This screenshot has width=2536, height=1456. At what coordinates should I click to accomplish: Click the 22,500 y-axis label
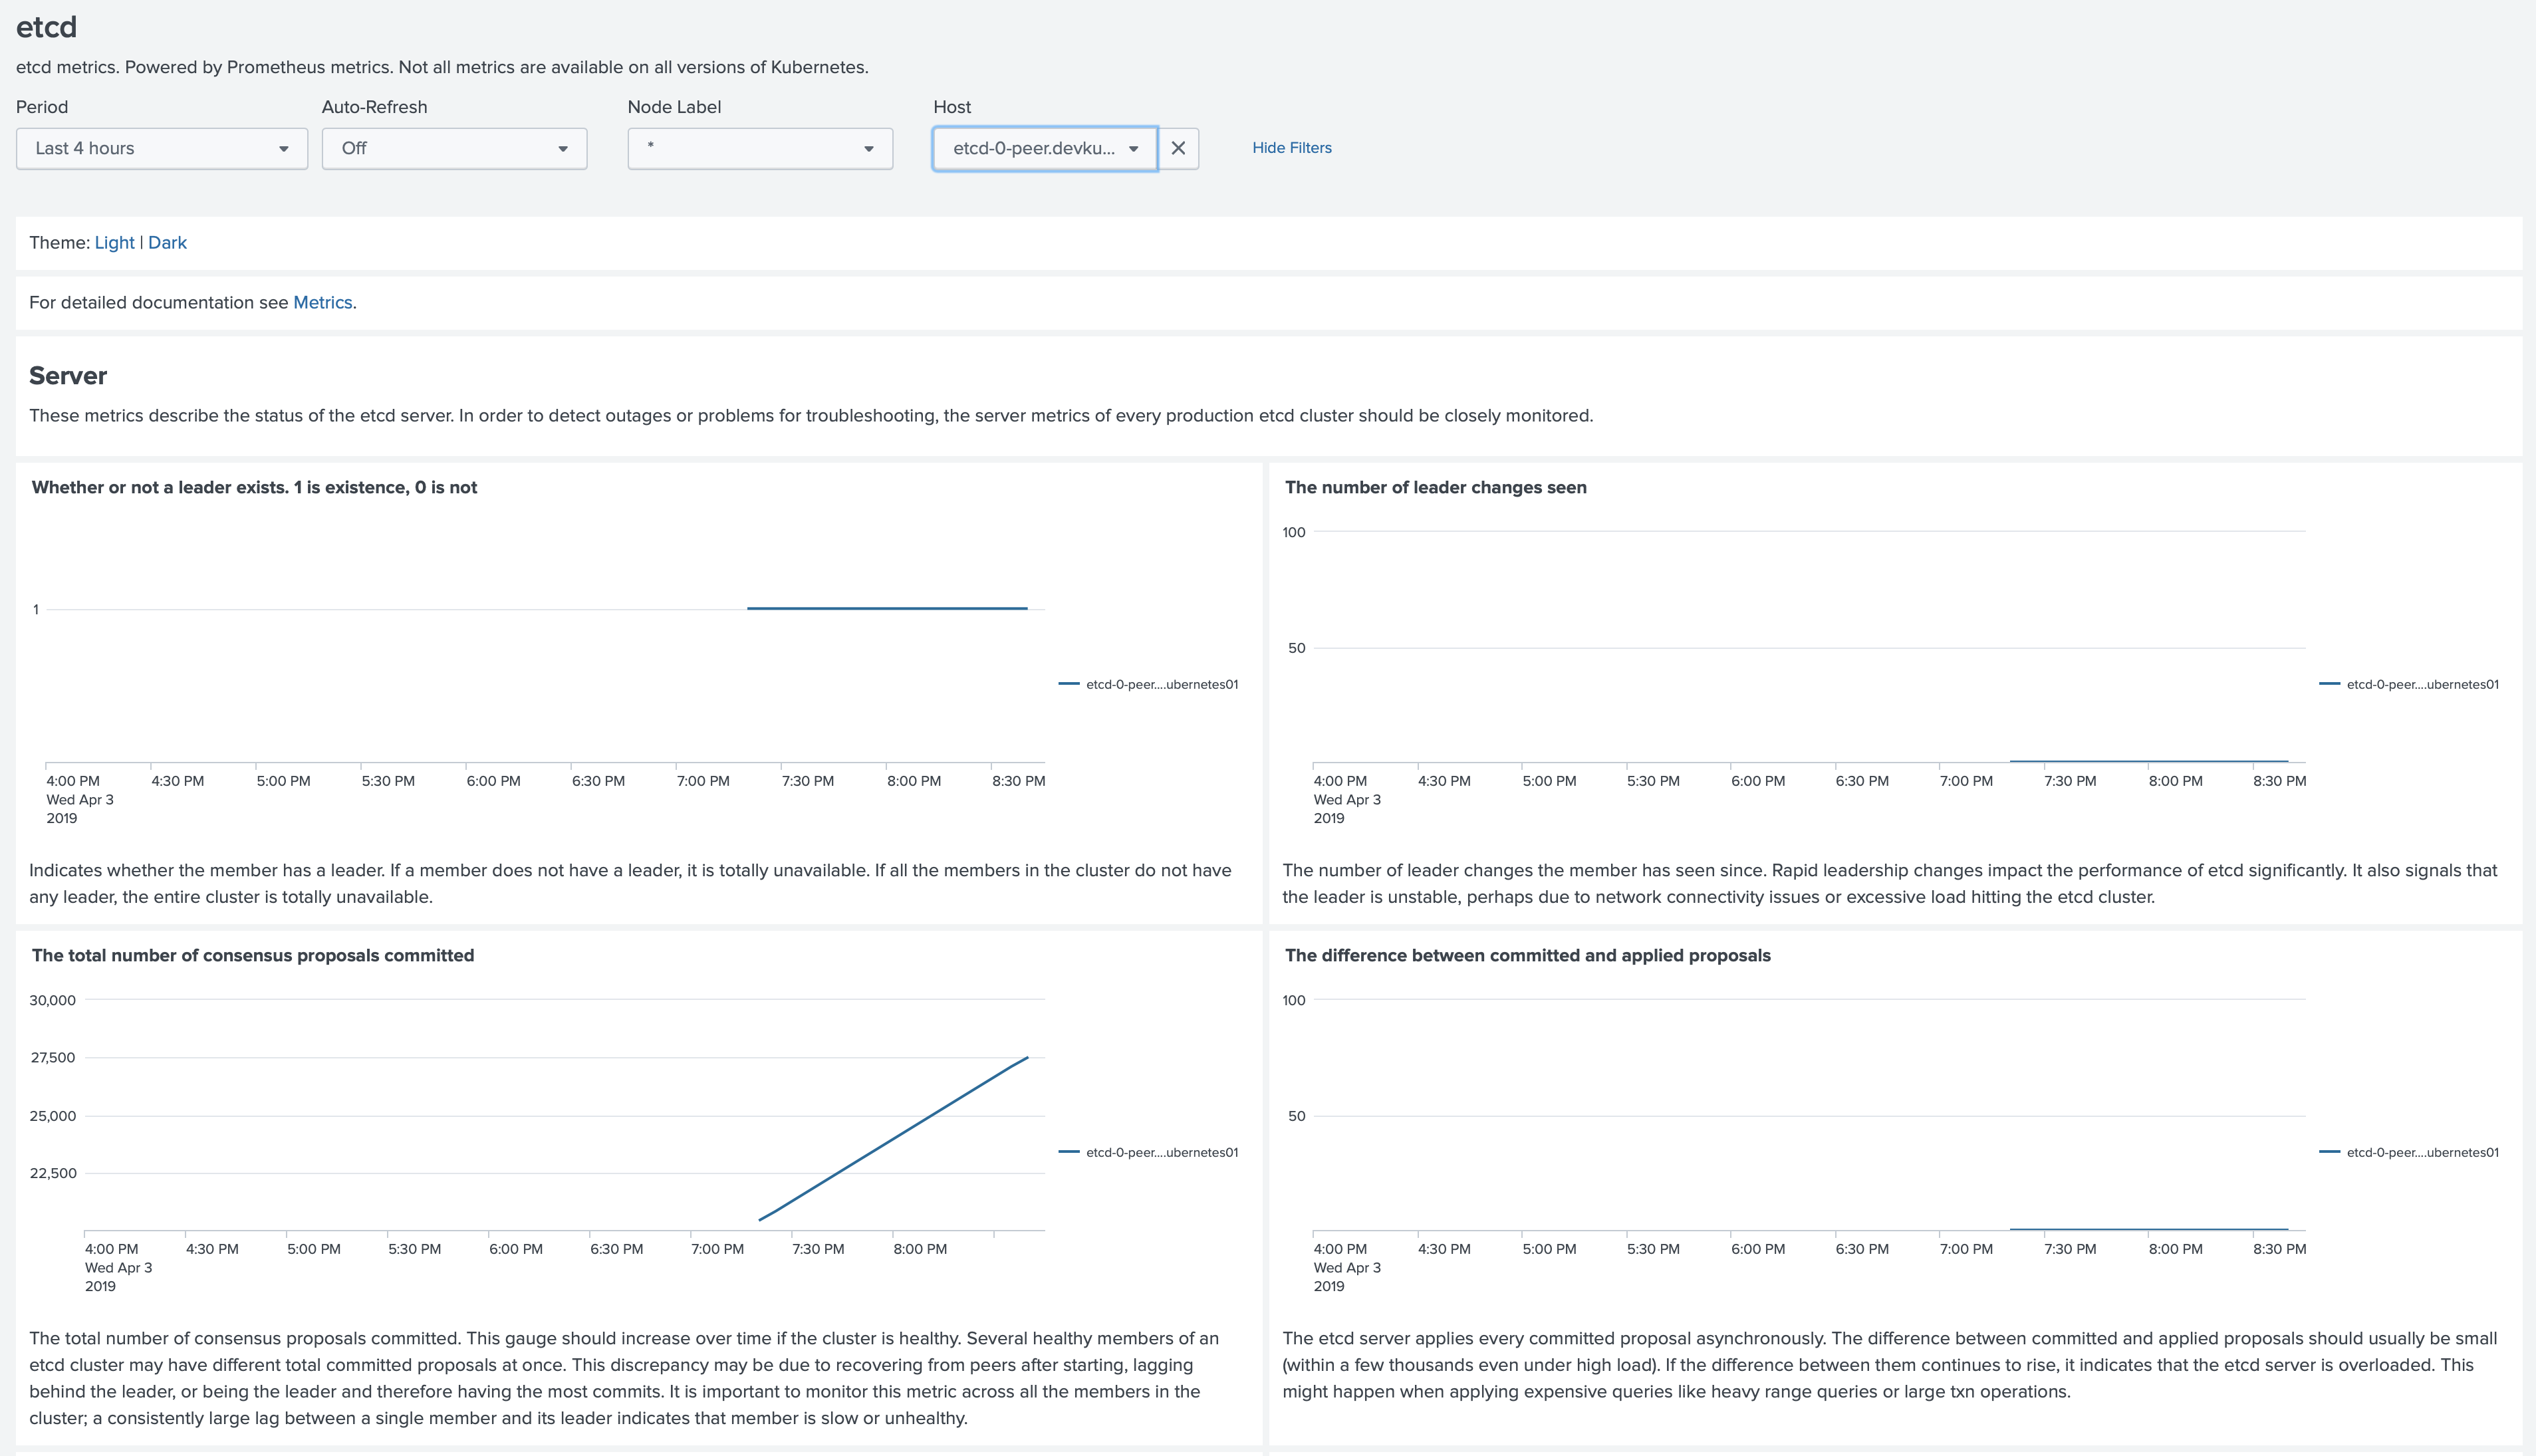(52, 1173)
